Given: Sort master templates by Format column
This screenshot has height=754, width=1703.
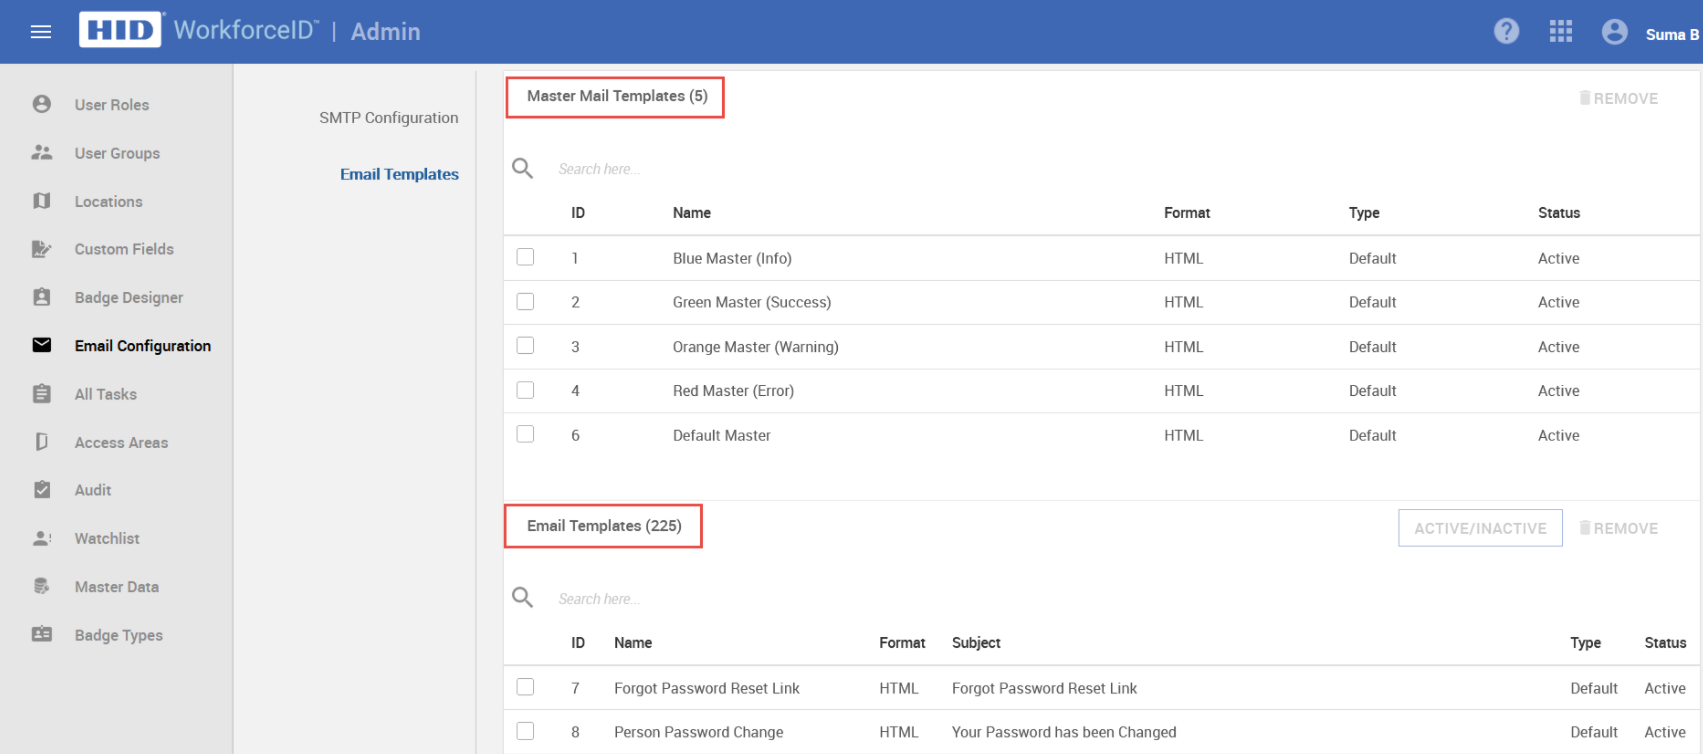Looking at the screenshot, I should [1187, 213].
